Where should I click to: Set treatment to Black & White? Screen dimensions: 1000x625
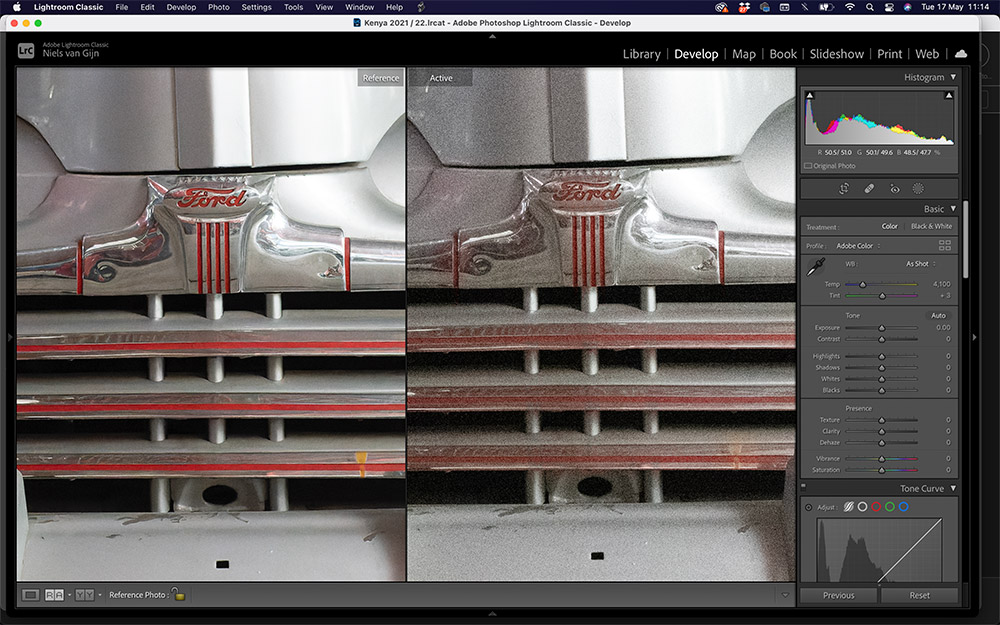(931, 226)
